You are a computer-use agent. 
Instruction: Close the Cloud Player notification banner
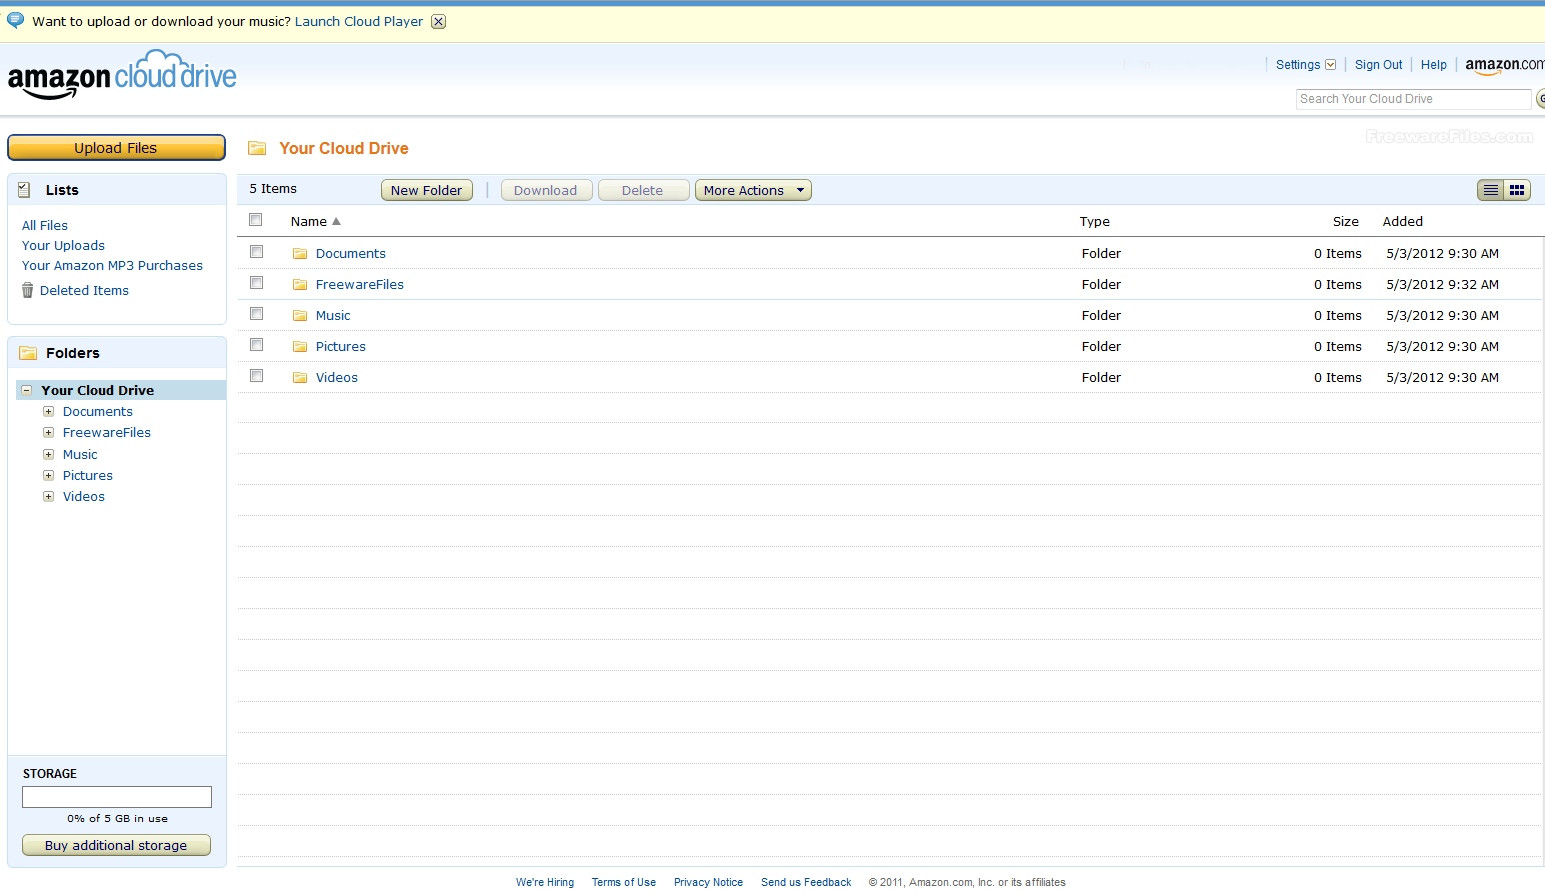click(438, 22)
